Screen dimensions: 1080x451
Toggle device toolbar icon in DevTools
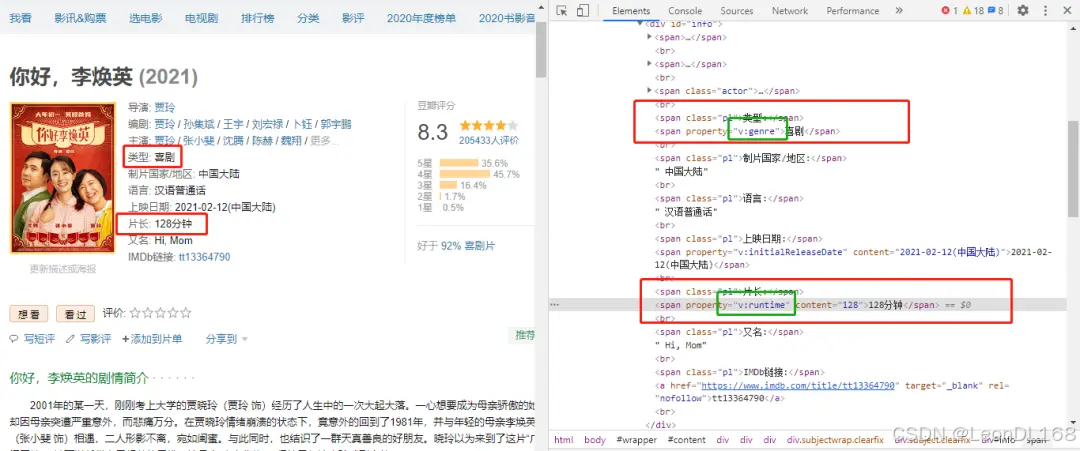coord(583,10)
